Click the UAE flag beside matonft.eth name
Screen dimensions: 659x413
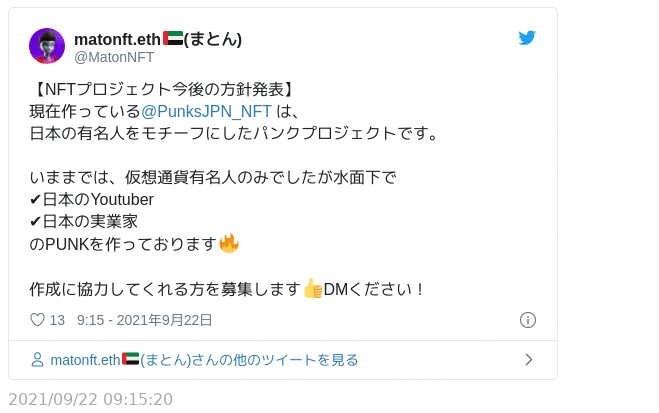pos(172,38)
